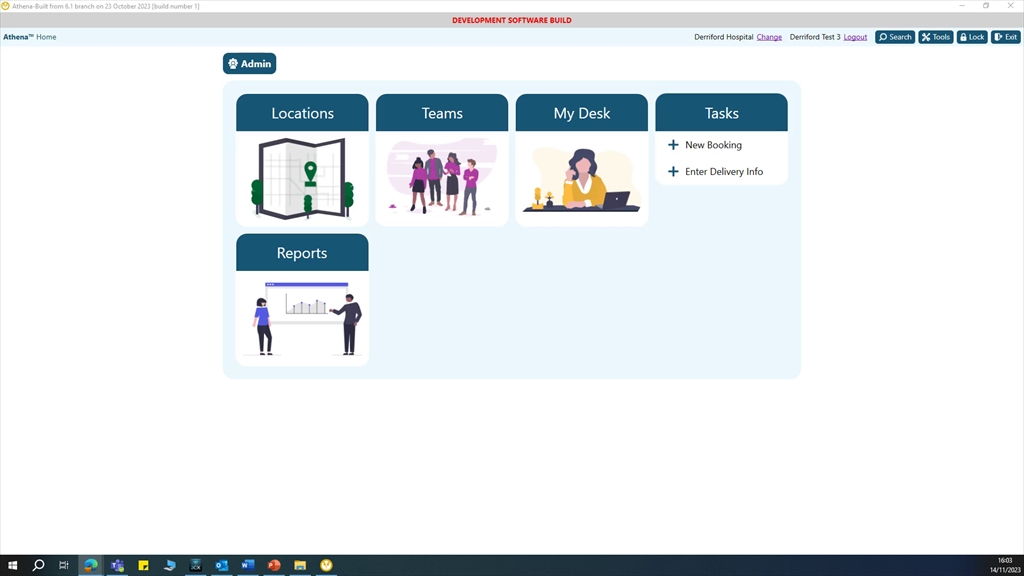
Task: Click the Locations map illustration
Action: (x=302, y=178)
